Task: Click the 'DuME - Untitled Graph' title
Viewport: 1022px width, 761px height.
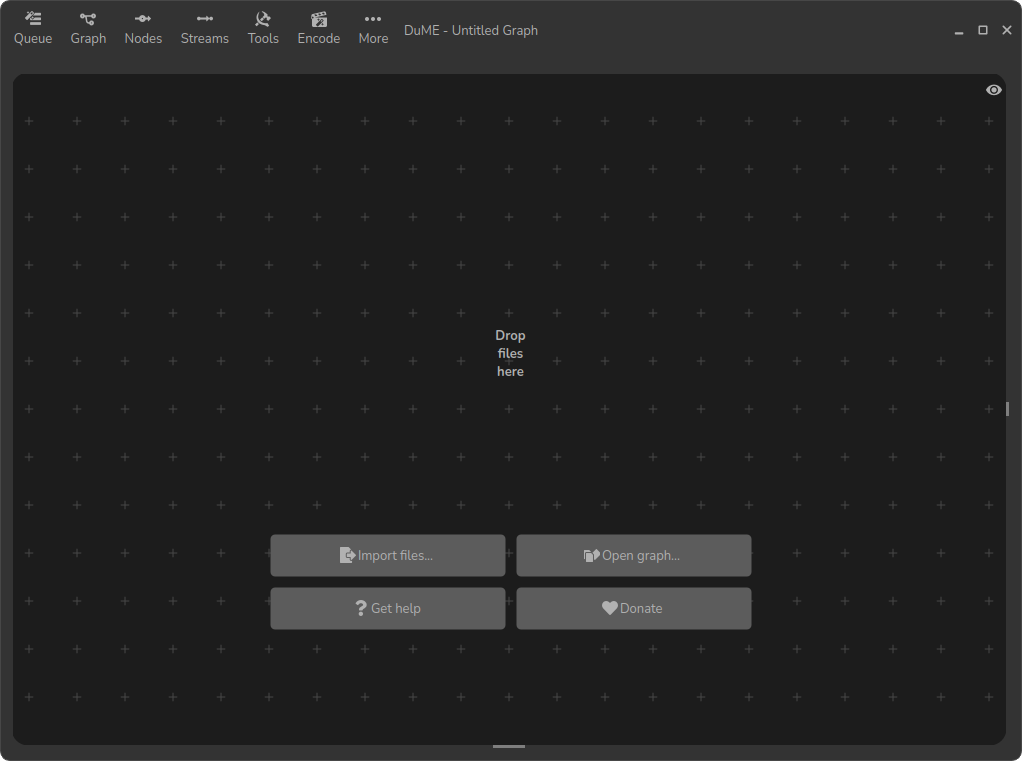Action: pyautogui.click(x=471, y=30)
